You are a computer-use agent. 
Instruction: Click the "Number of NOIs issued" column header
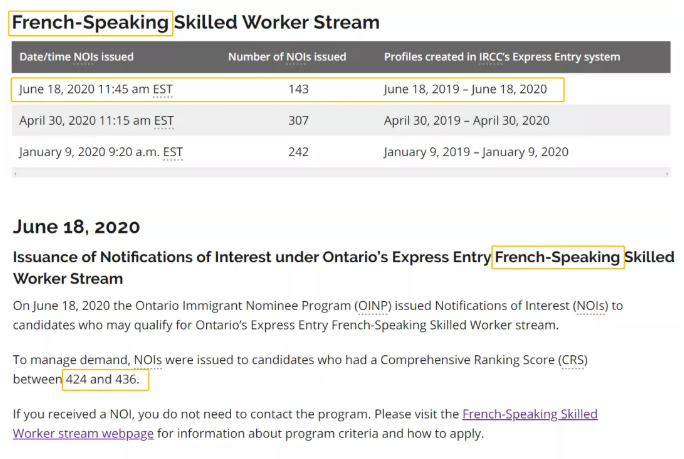tap(287, 57)
